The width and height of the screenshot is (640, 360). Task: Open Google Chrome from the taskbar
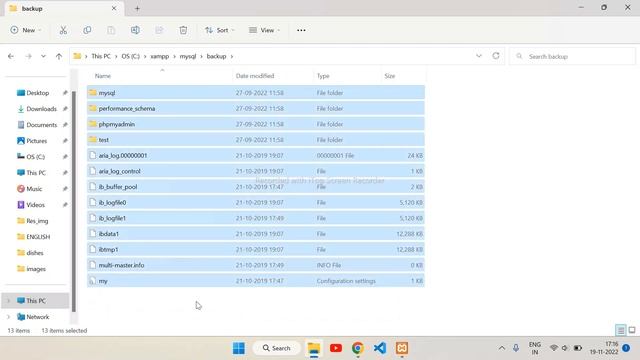tap(358, 348)
